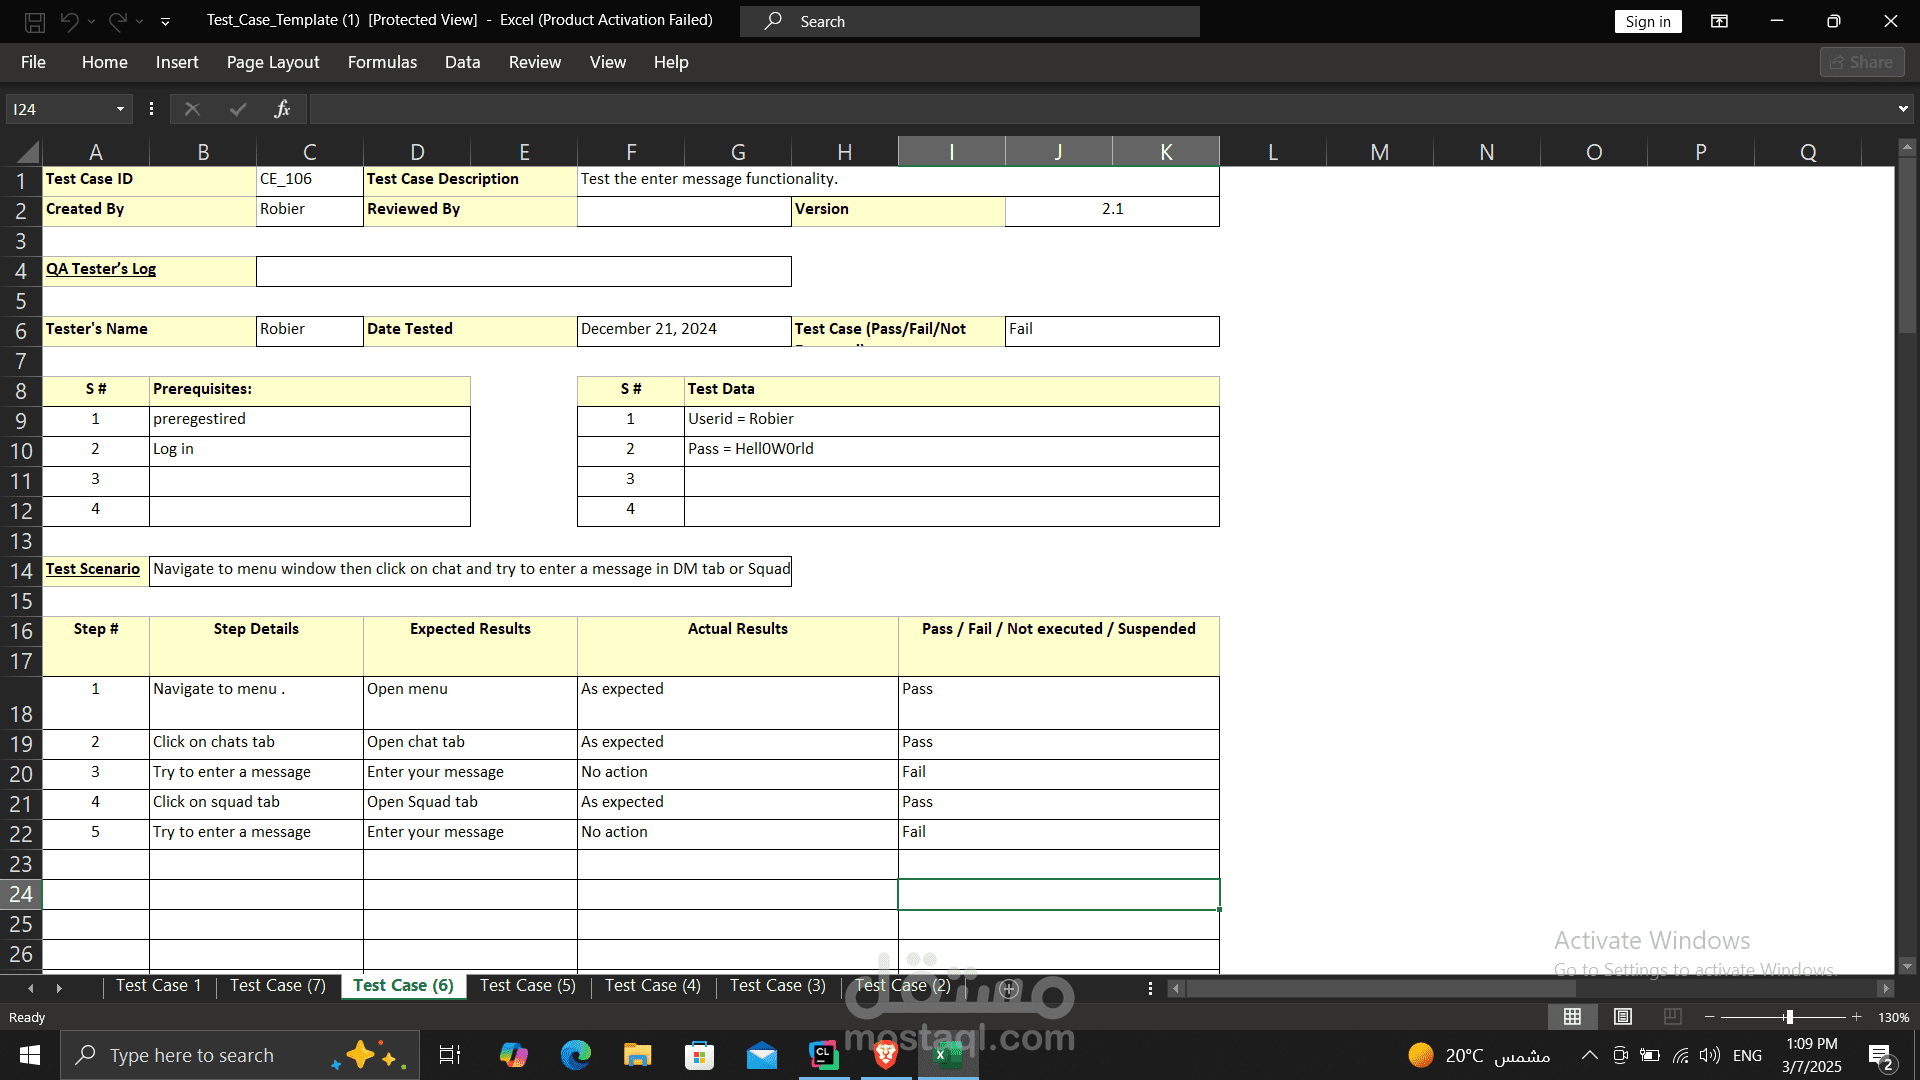Switch to the Test Case (4) sheet
This screenshot has height=1080, width=1920.
click(x=653, y=986)
